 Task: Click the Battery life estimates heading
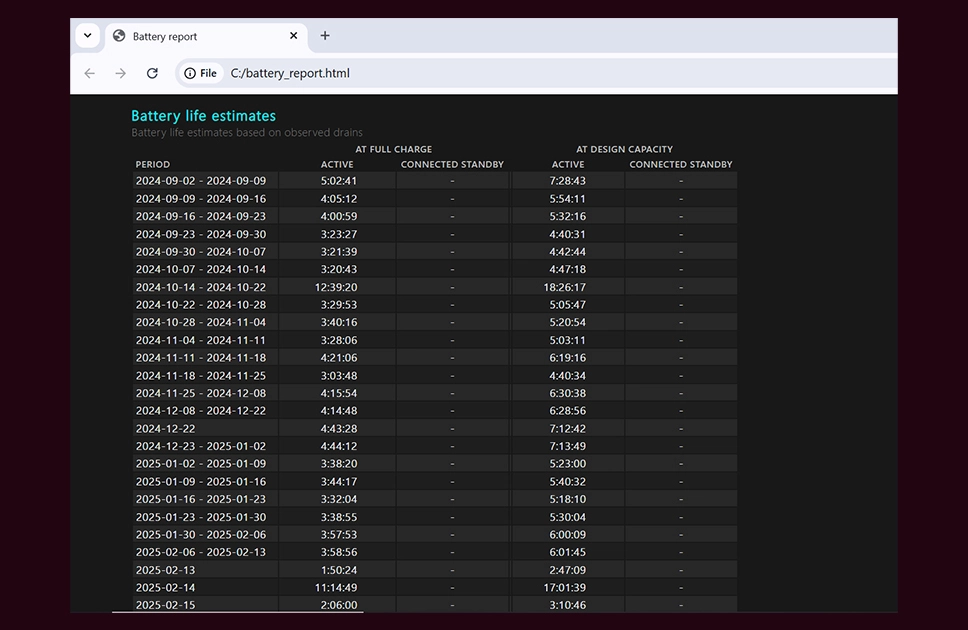[204, 116]
